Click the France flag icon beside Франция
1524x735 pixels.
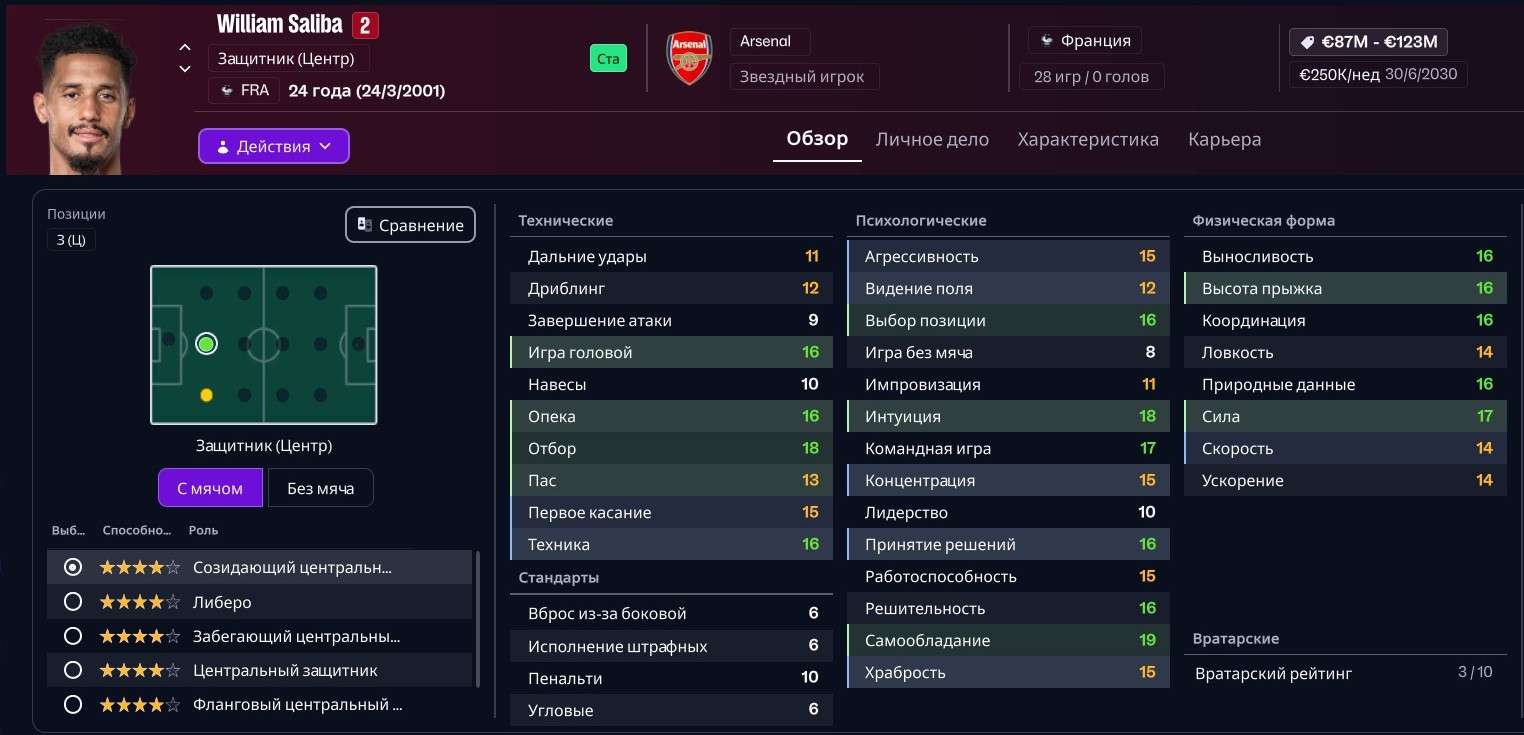coord(1046,41)
